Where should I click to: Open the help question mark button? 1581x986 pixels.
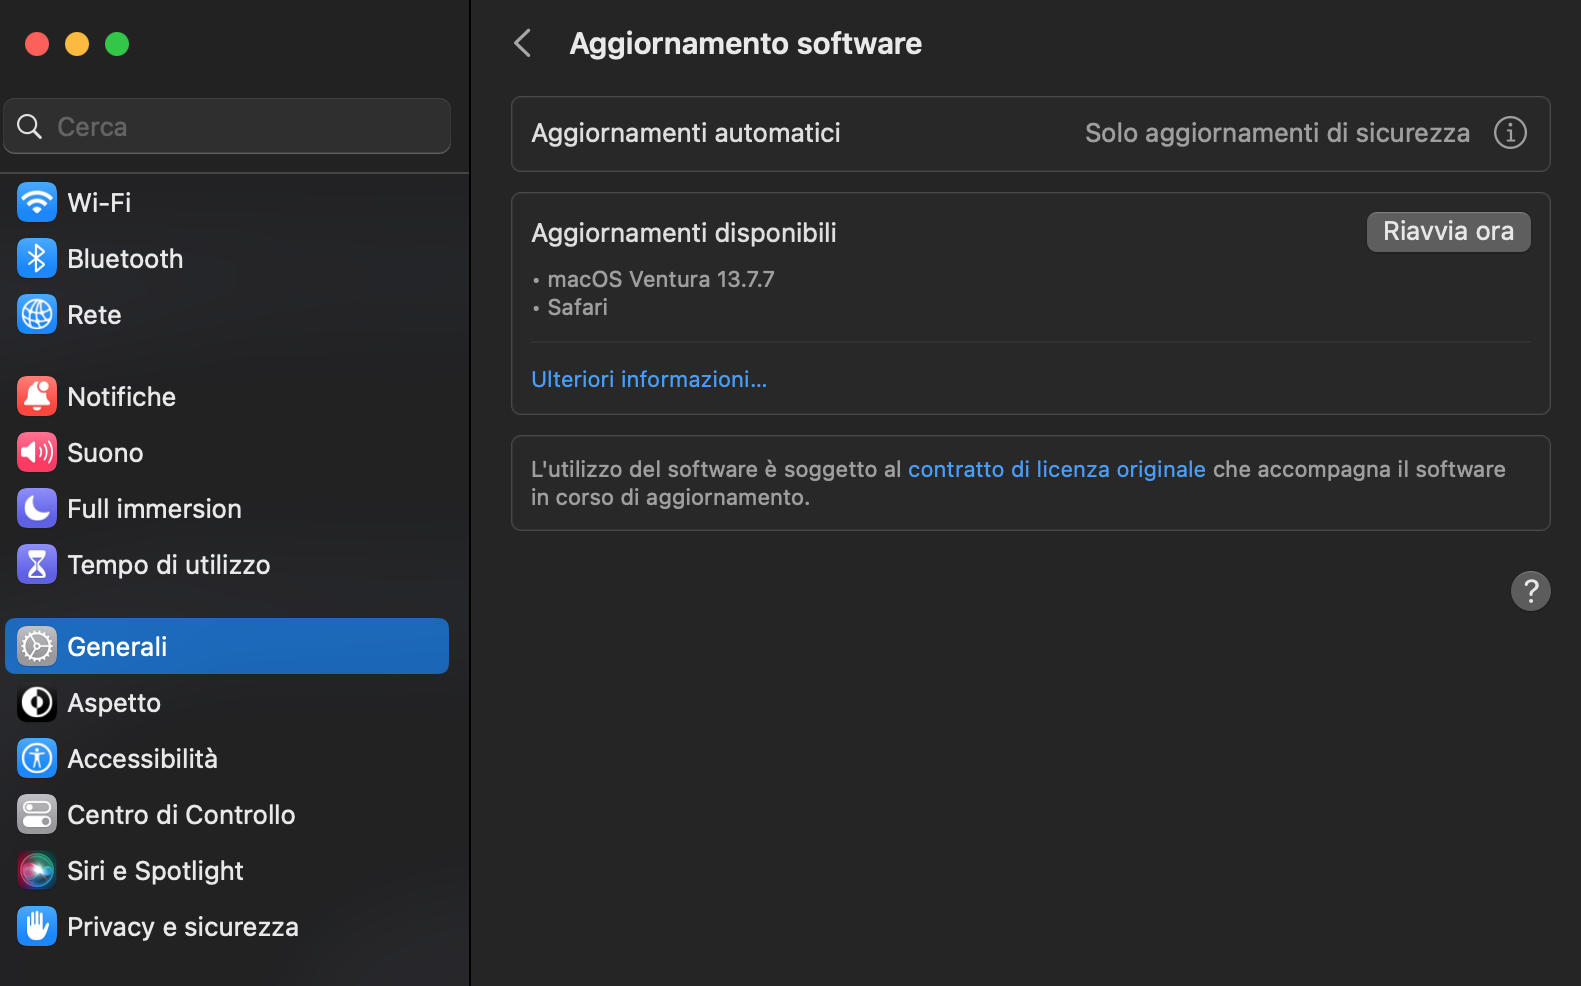click(1530, 590)
